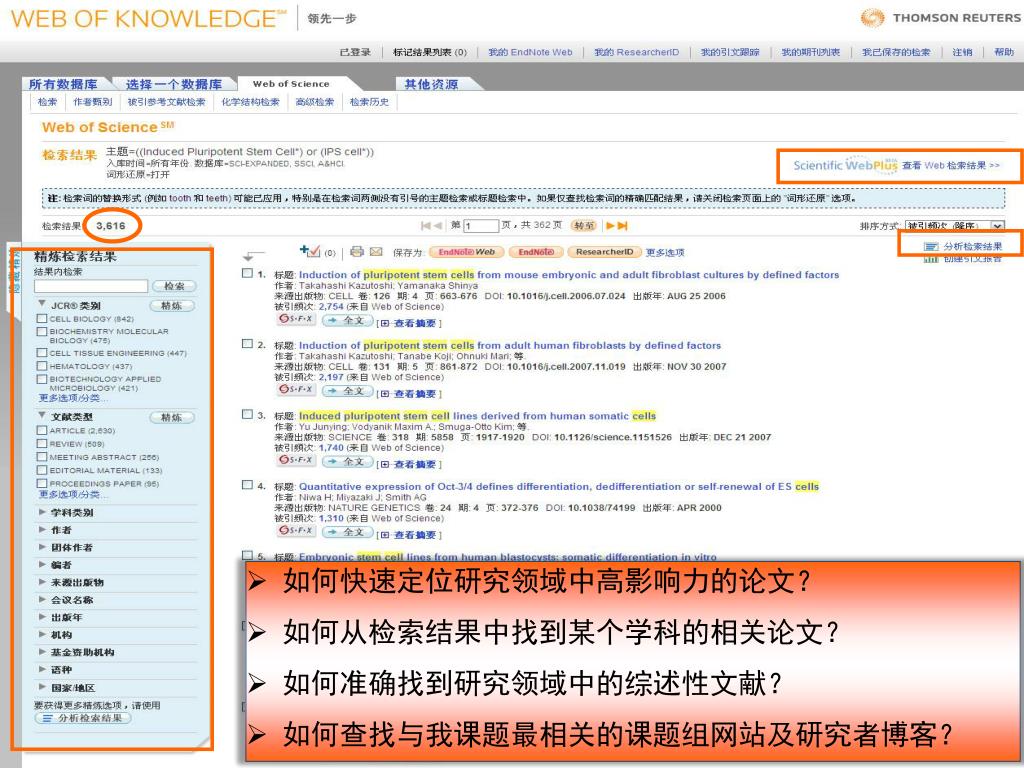The image size is (1024, 768).
Task: Add marked records with plus-check icon
Action: pyautogui.click(x=310, y=251)
